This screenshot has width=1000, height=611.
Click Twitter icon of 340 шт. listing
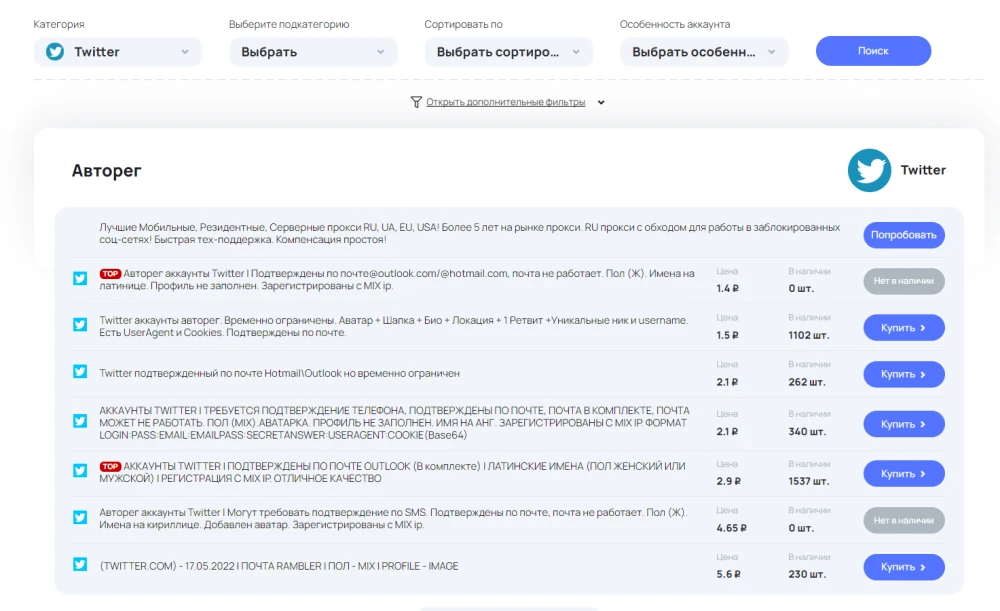click(x=80, y=422)
